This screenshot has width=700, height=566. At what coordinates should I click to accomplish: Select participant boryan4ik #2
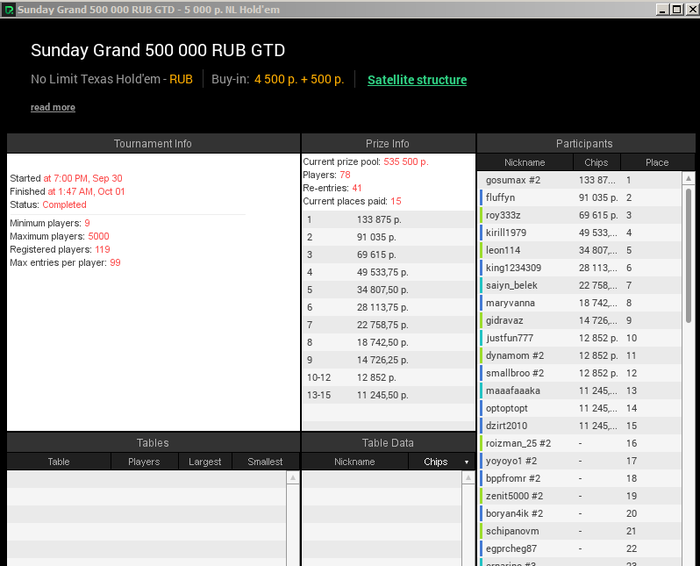coord(579,514)
